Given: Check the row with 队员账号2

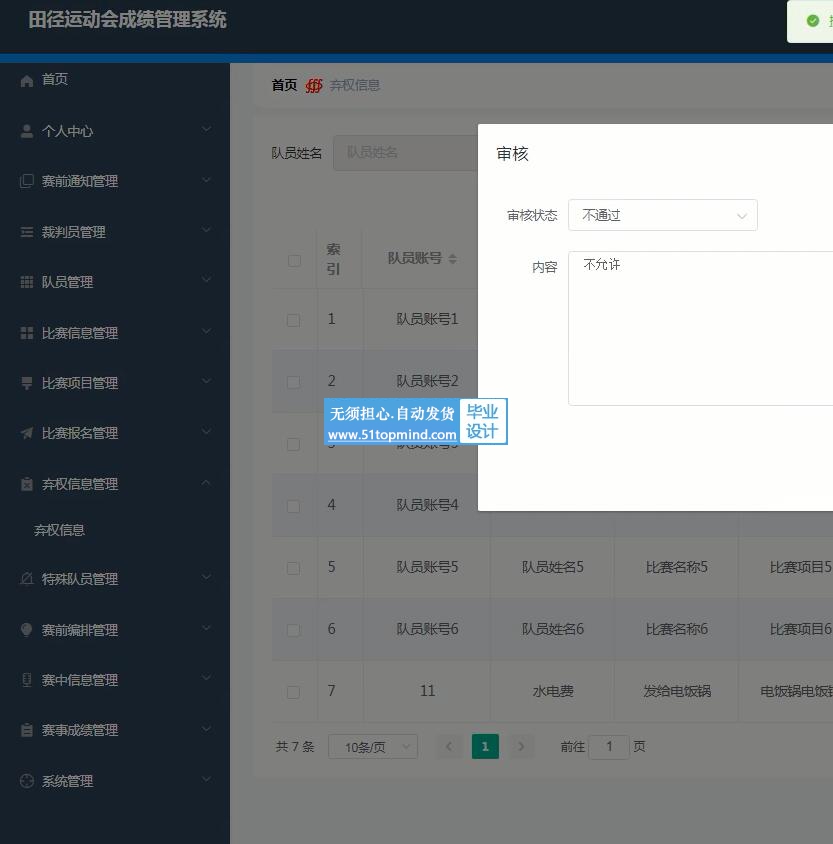Looking at the screenshot, I should (x=293, y=382).
